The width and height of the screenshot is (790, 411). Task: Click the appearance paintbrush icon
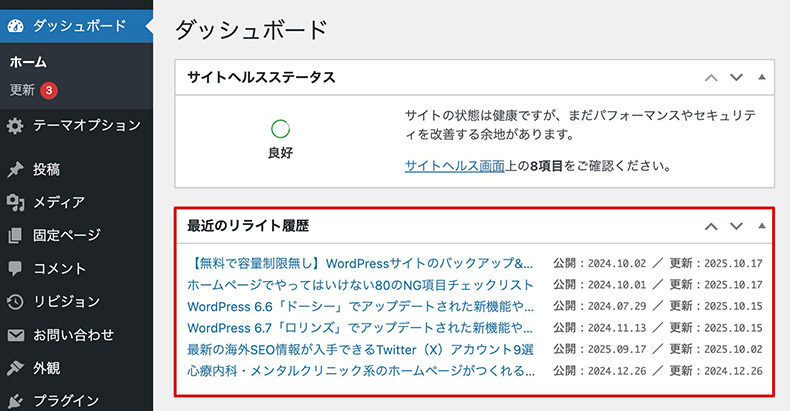click(15, 367)
